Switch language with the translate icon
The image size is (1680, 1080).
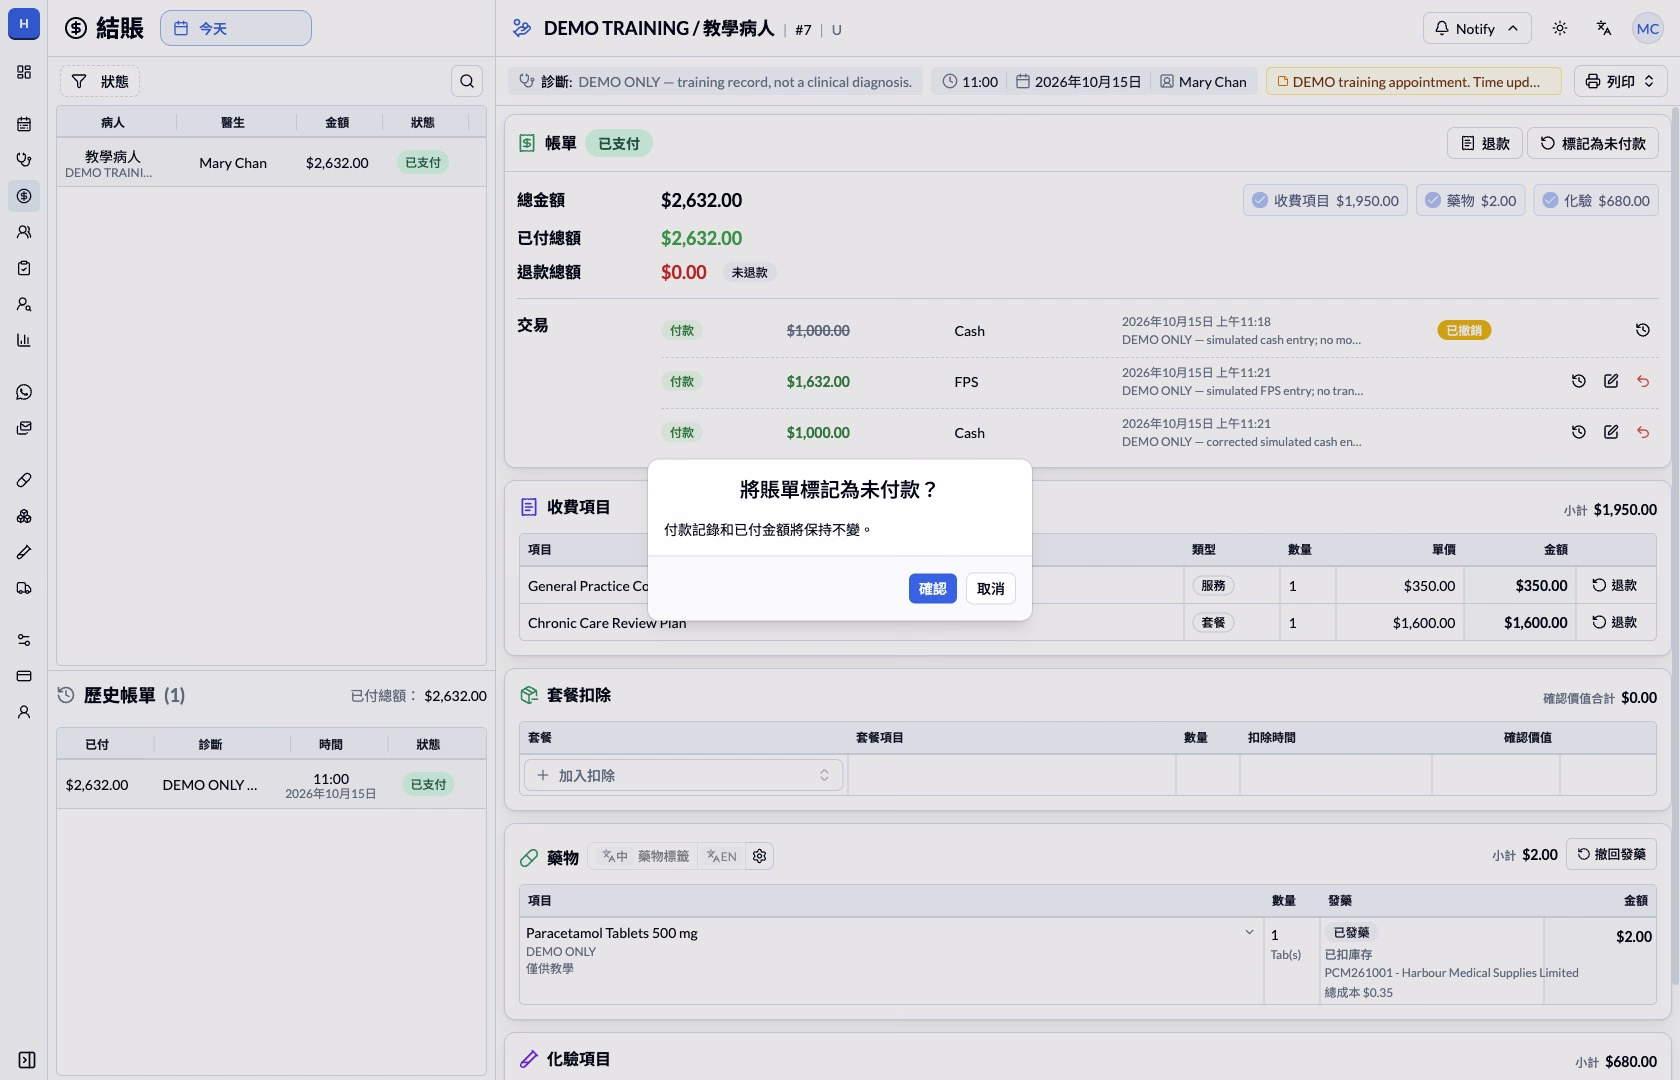pyautogui.click(x=1604, y=28)
